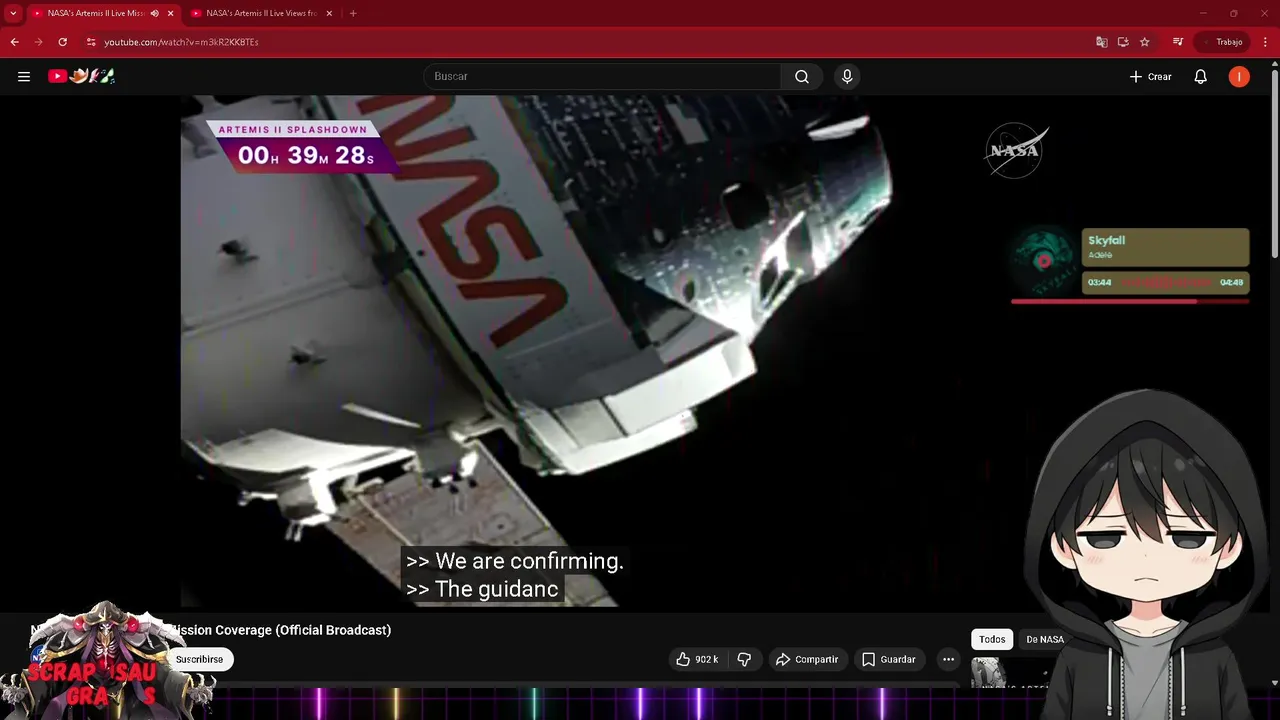Open browser media controls icon
The height and width of the screenshot is (720, 1280).
pyautogui.click(x=1178, y=42)
